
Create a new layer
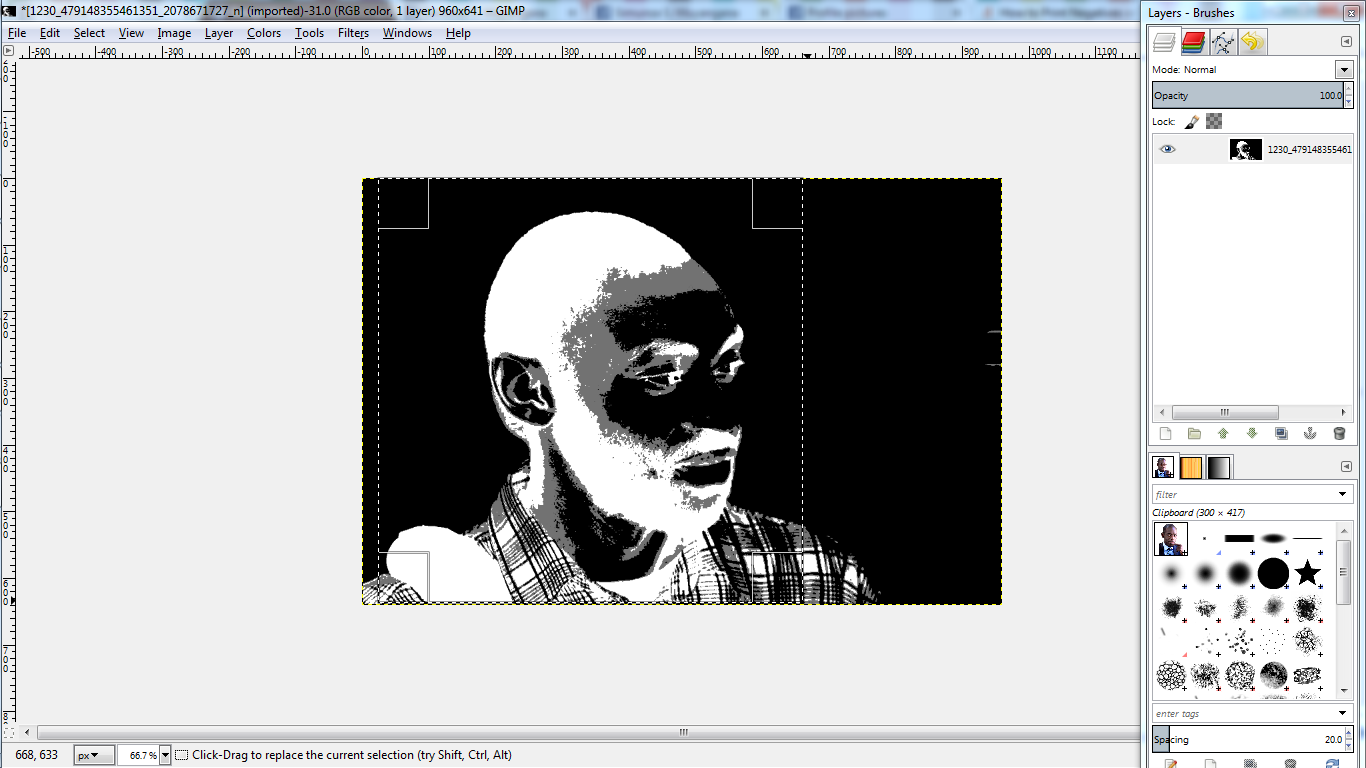coord(1165,433)
